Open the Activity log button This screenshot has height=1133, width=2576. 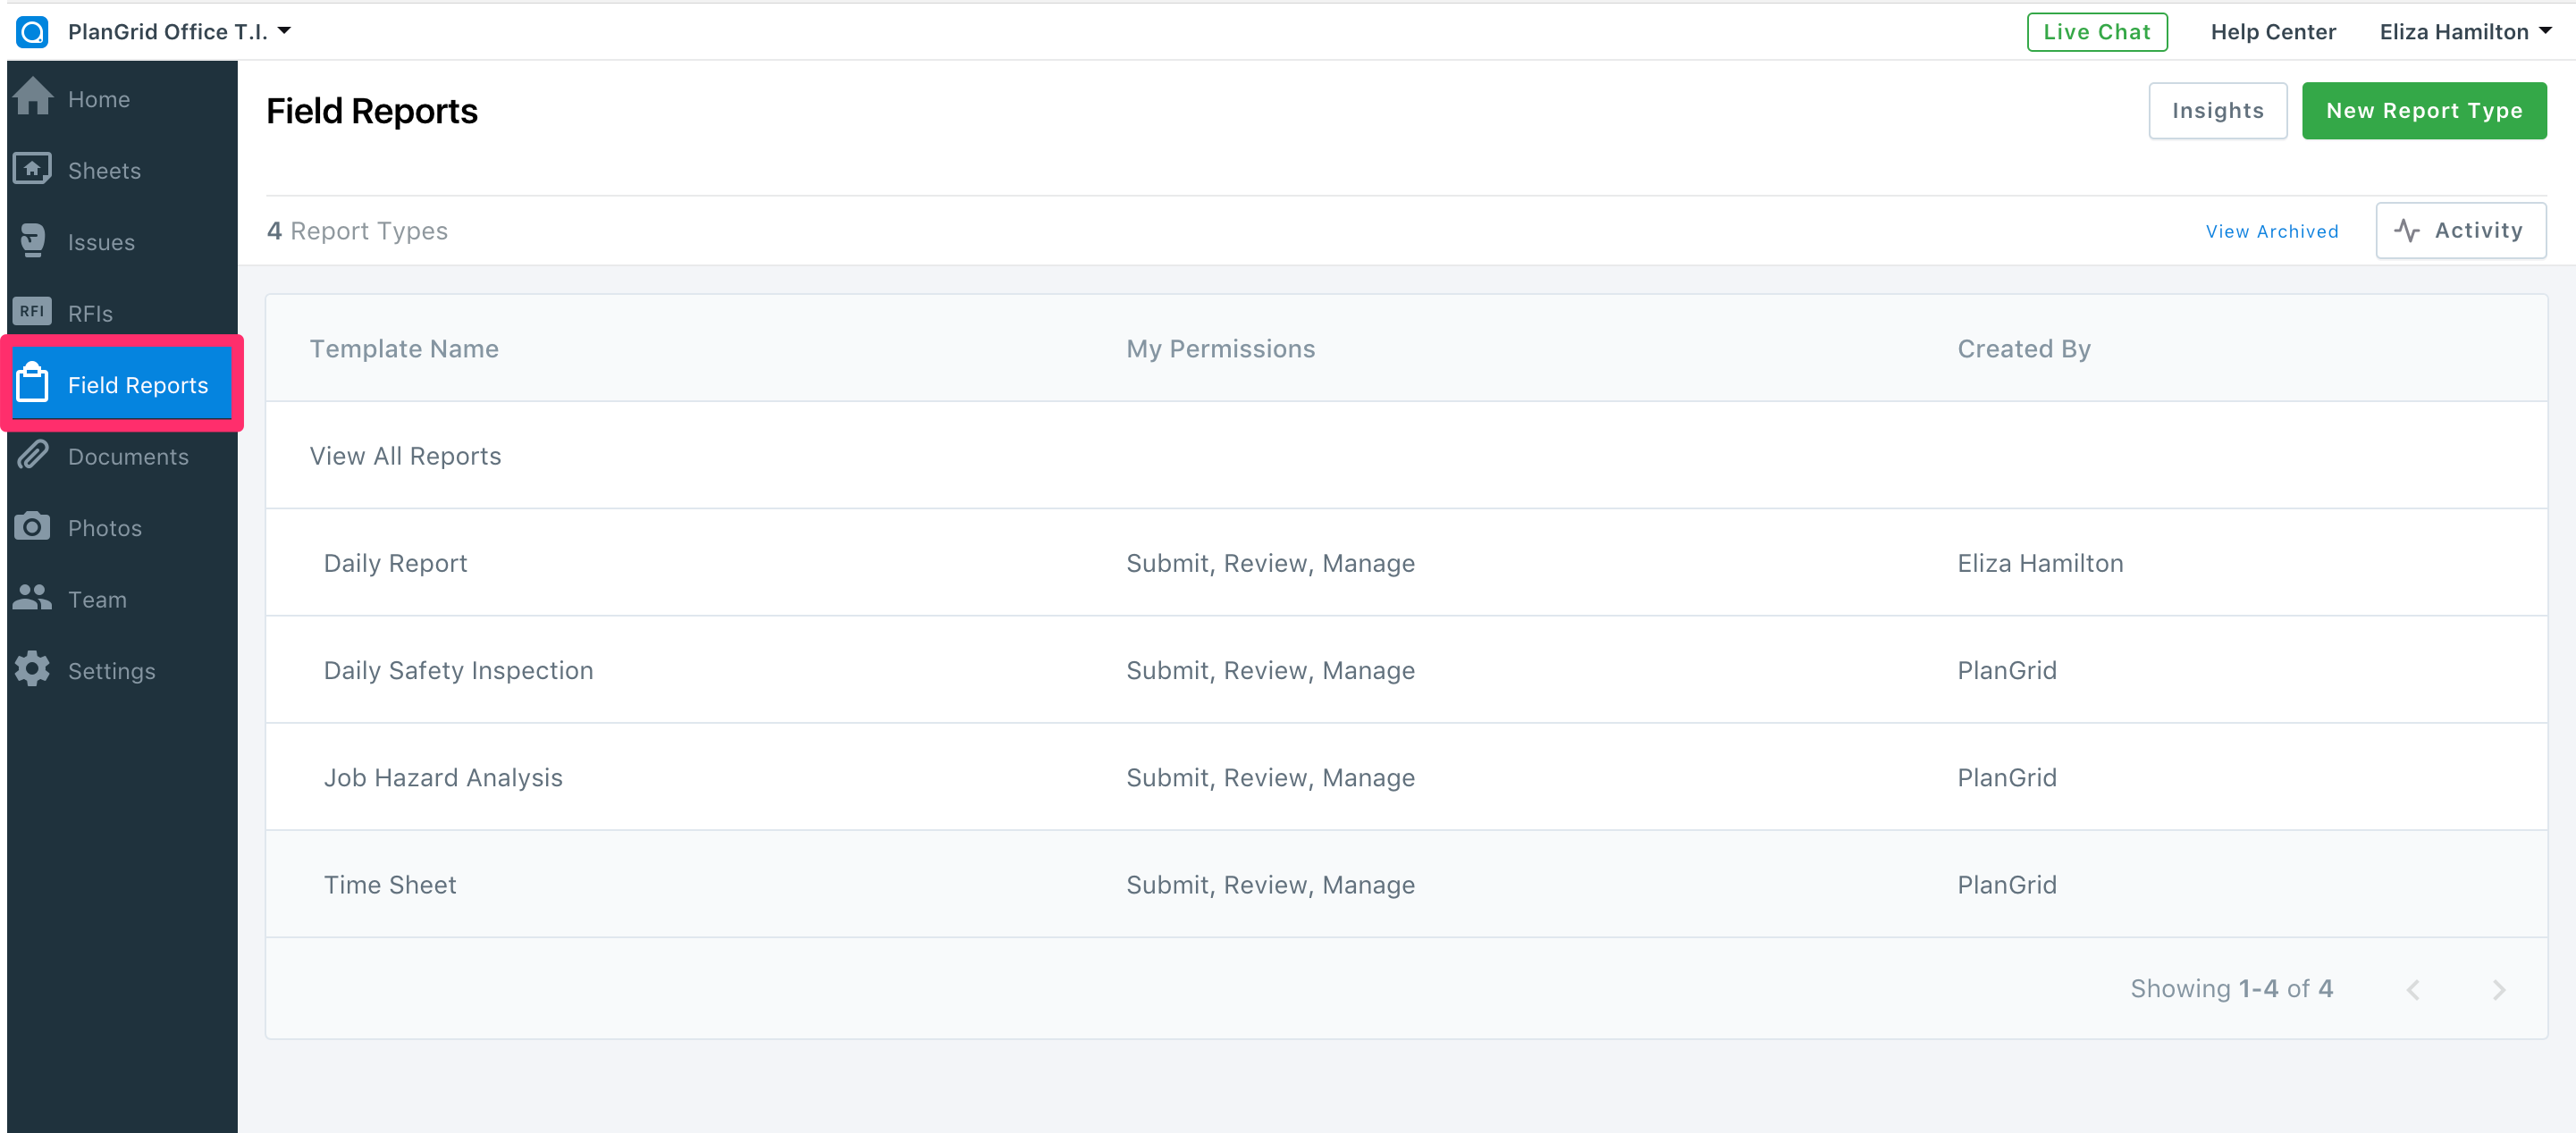[x=2461, y=231]
